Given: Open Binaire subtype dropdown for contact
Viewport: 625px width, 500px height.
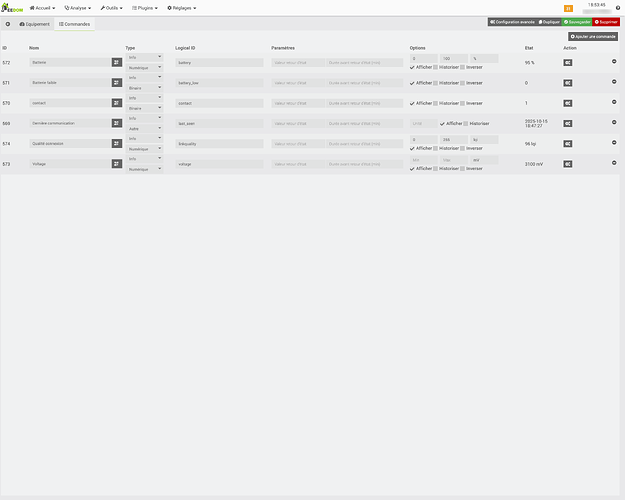Looking at the screenshot, I should click(x=144, y=108).
